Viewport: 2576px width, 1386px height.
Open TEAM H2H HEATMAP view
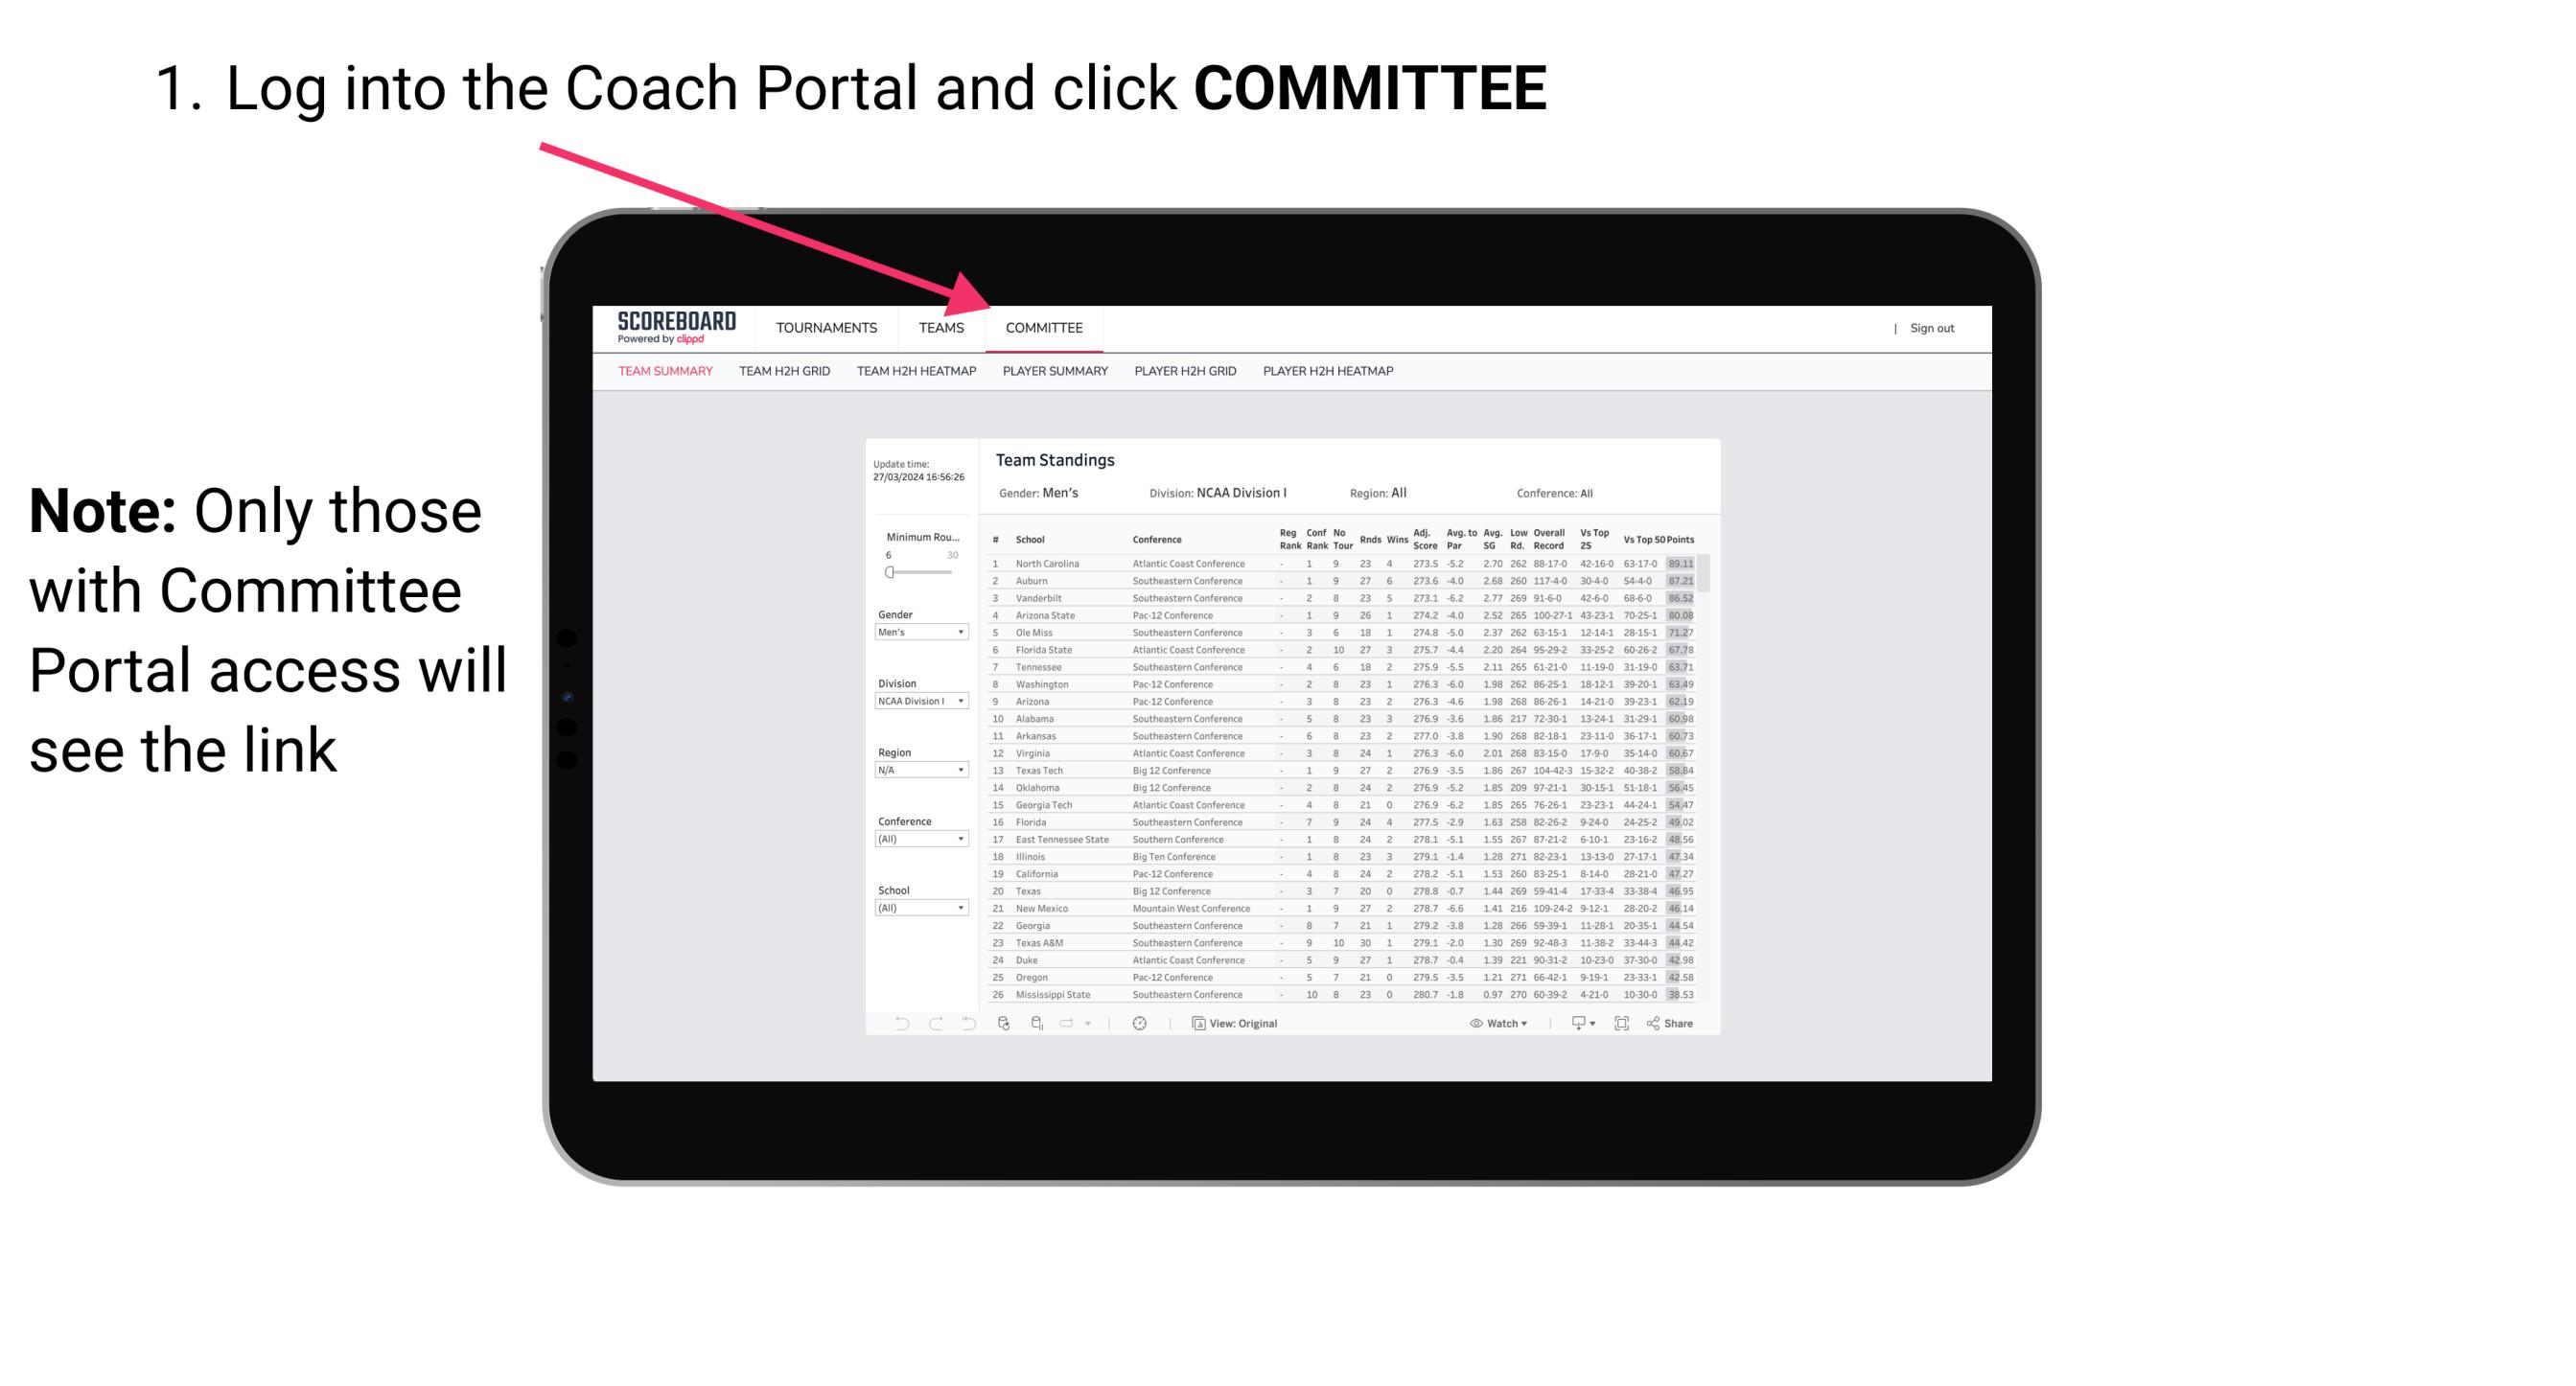pyautogui.click(x=917, y=376)
